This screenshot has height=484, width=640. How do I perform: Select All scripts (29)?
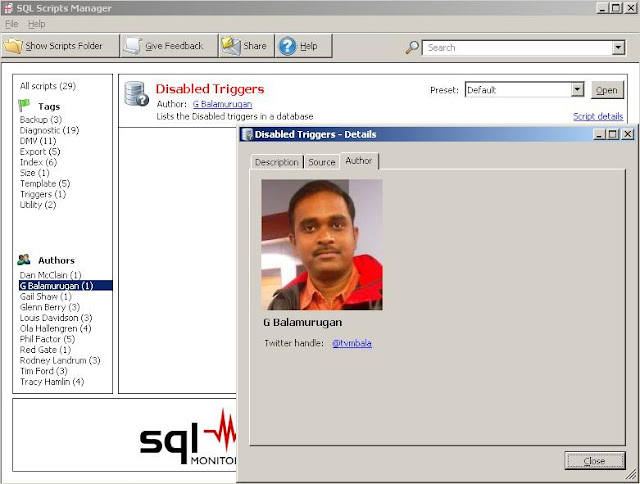coord(48,86)
